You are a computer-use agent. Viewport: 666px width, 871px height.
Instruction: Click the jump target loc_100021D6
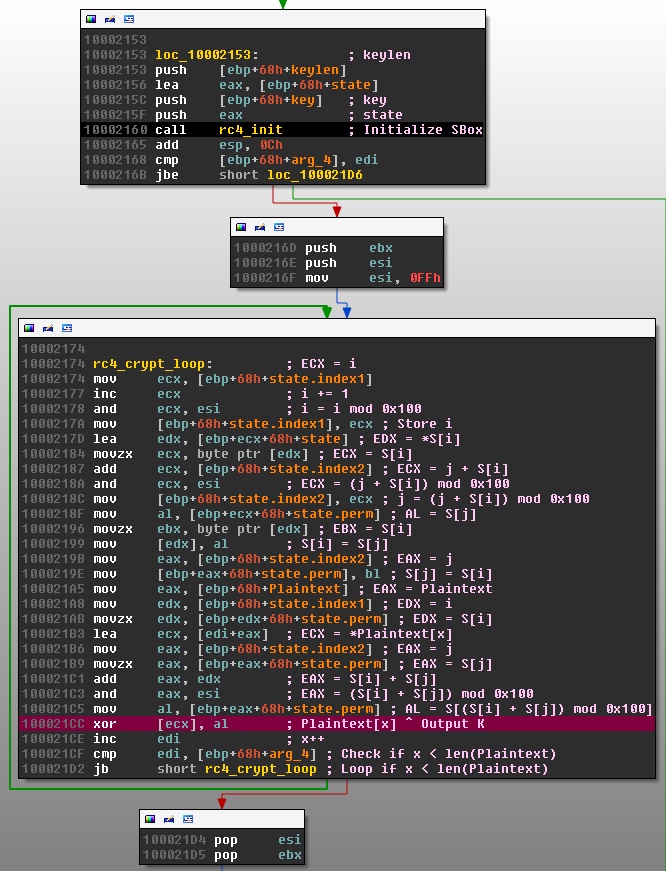point(314,175)
